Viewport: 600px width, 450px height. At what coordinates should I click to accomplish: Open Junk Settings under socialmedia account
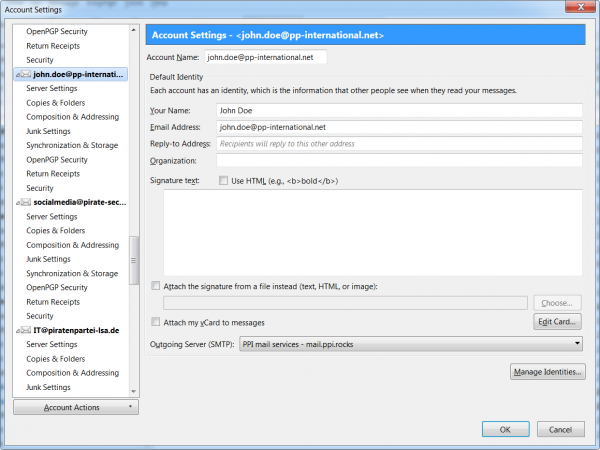click(x=48, y=259)
